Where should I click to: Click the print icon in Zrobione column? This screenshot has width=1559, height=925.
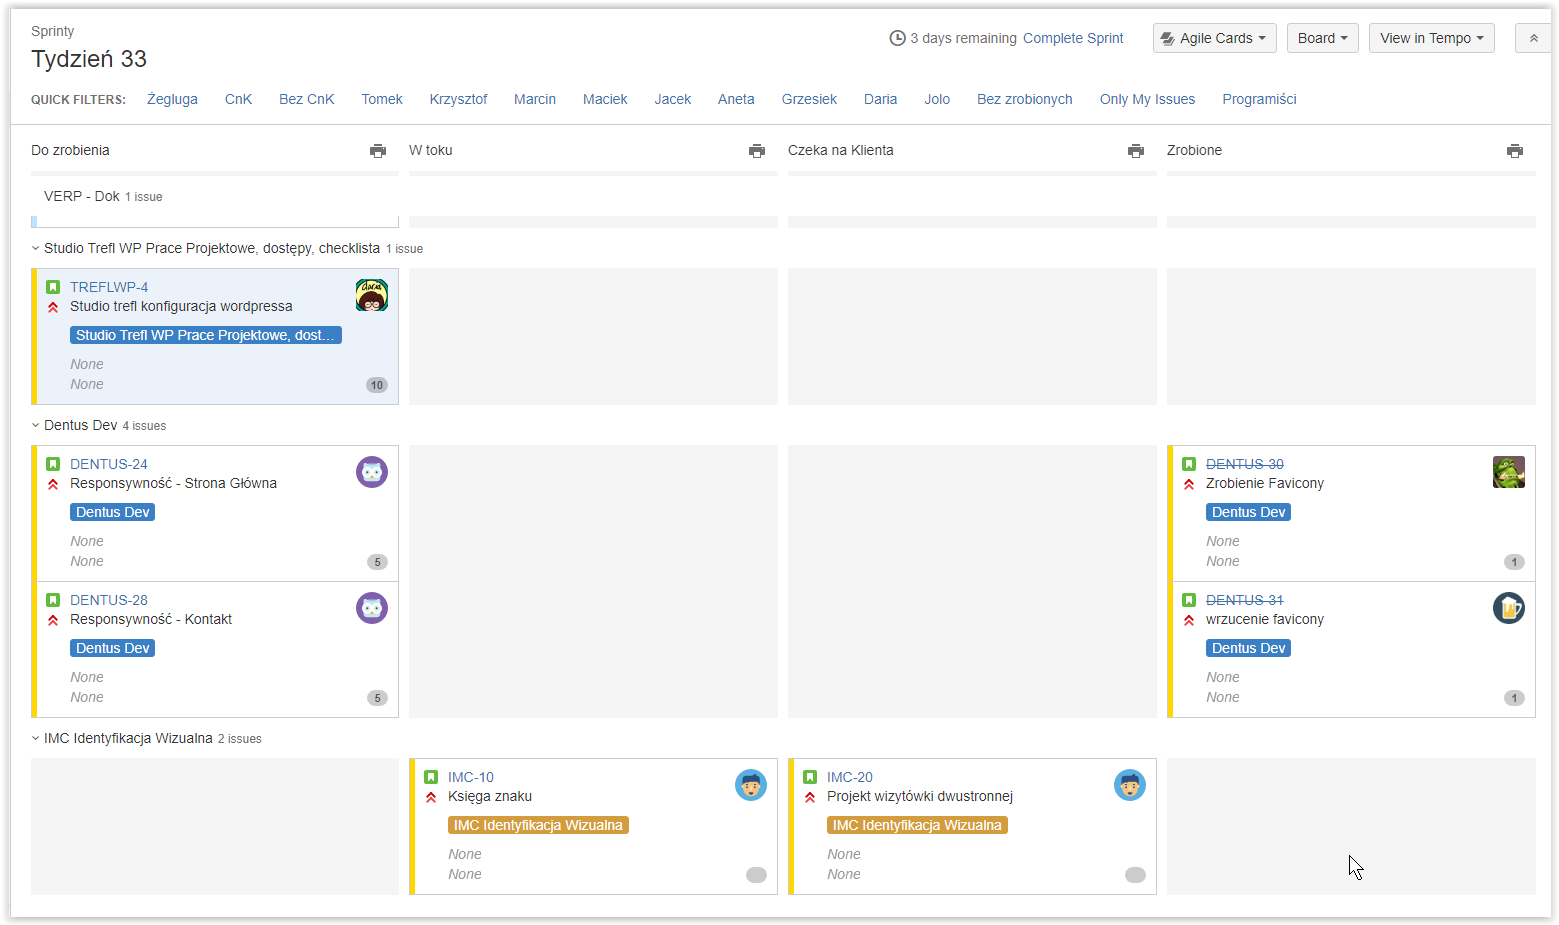(1515, 151)
